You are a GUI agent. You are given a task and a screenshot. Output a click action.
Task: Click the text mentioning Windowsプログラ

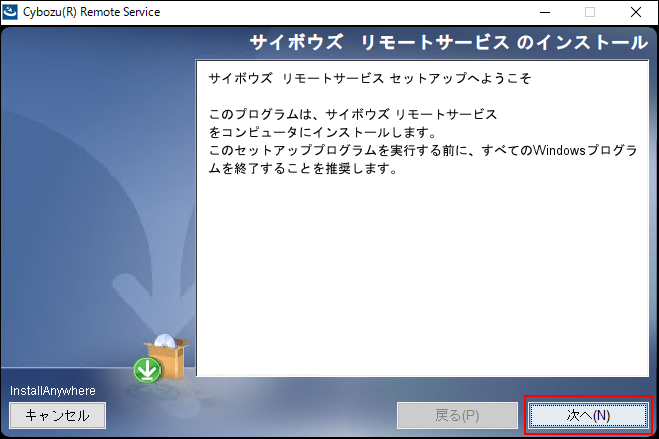pos(423,150)
